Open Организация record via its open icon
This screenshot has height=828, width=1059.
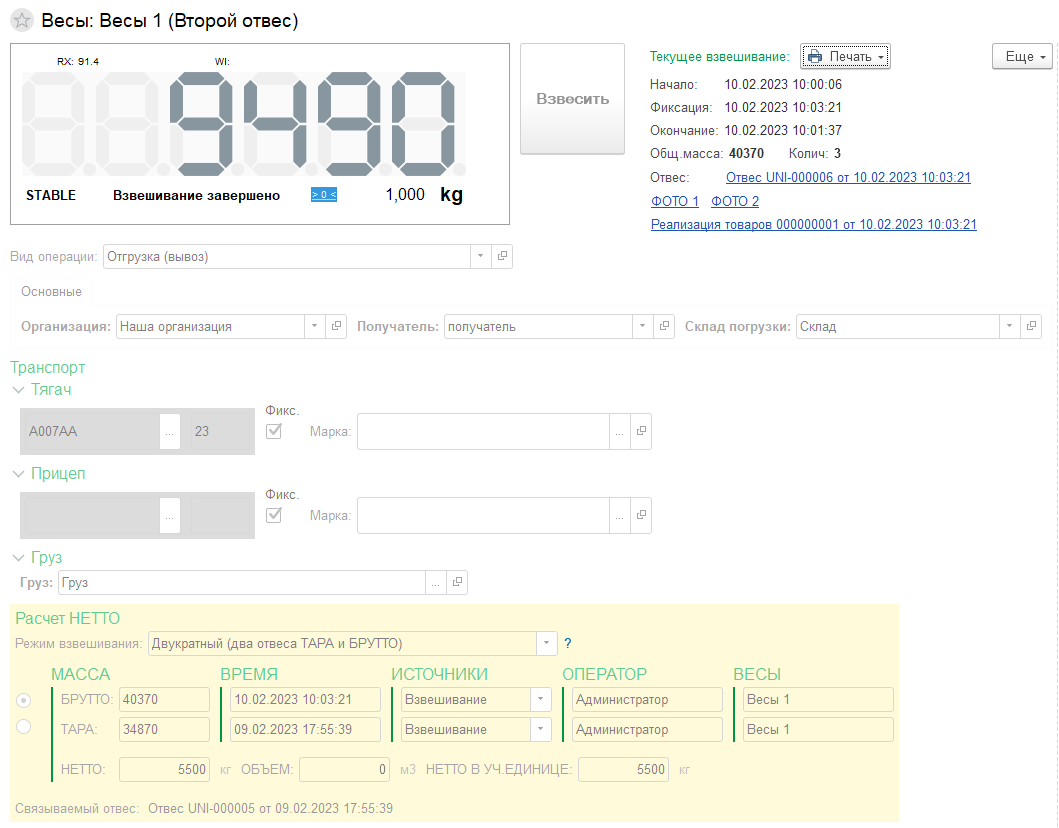pos(336,326)
